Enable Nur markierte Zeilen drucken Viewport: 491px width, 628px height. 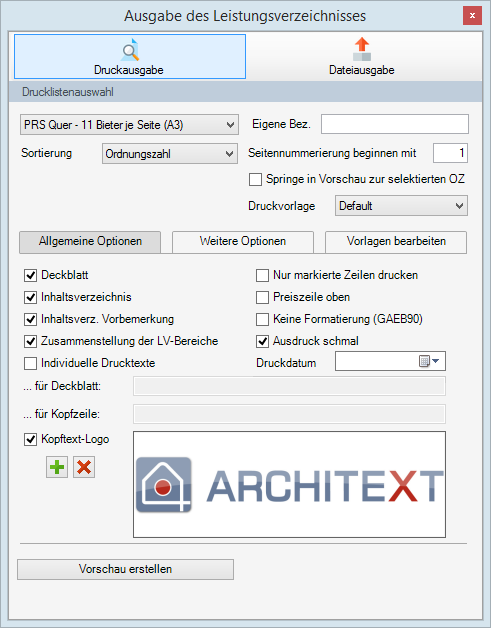click(x=262, y=276)
